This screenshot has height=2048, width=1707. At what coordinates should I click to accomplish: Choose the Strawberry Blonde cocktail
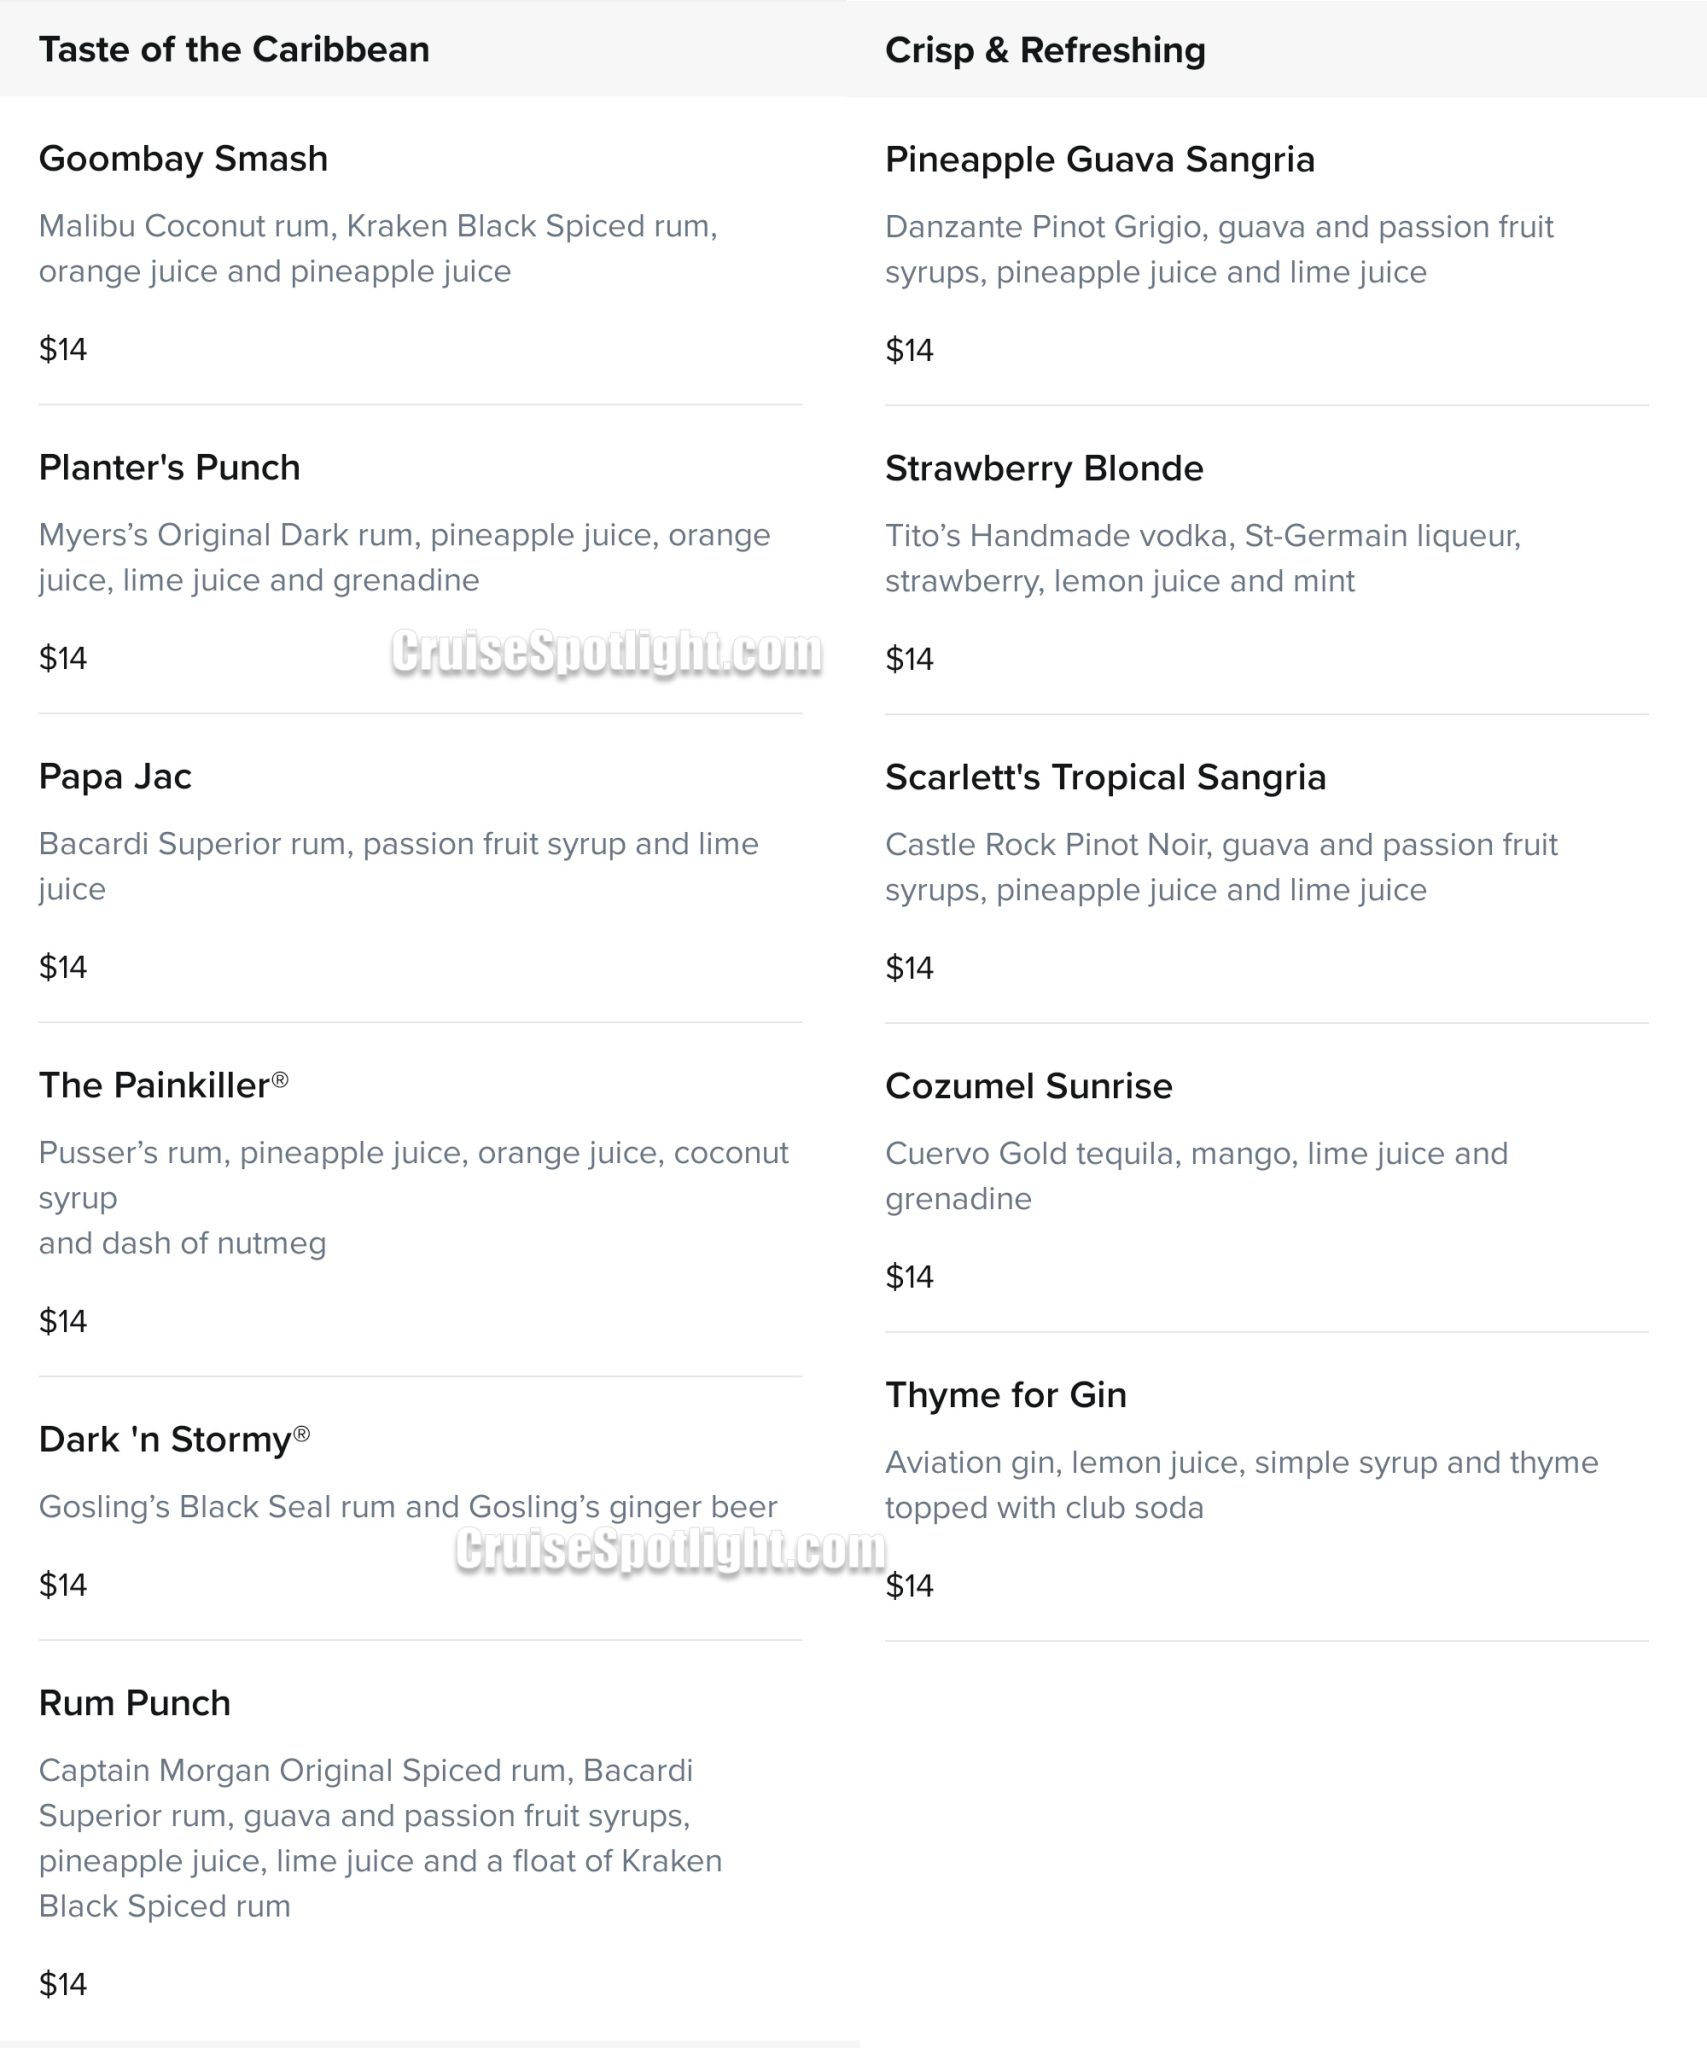1044,468
